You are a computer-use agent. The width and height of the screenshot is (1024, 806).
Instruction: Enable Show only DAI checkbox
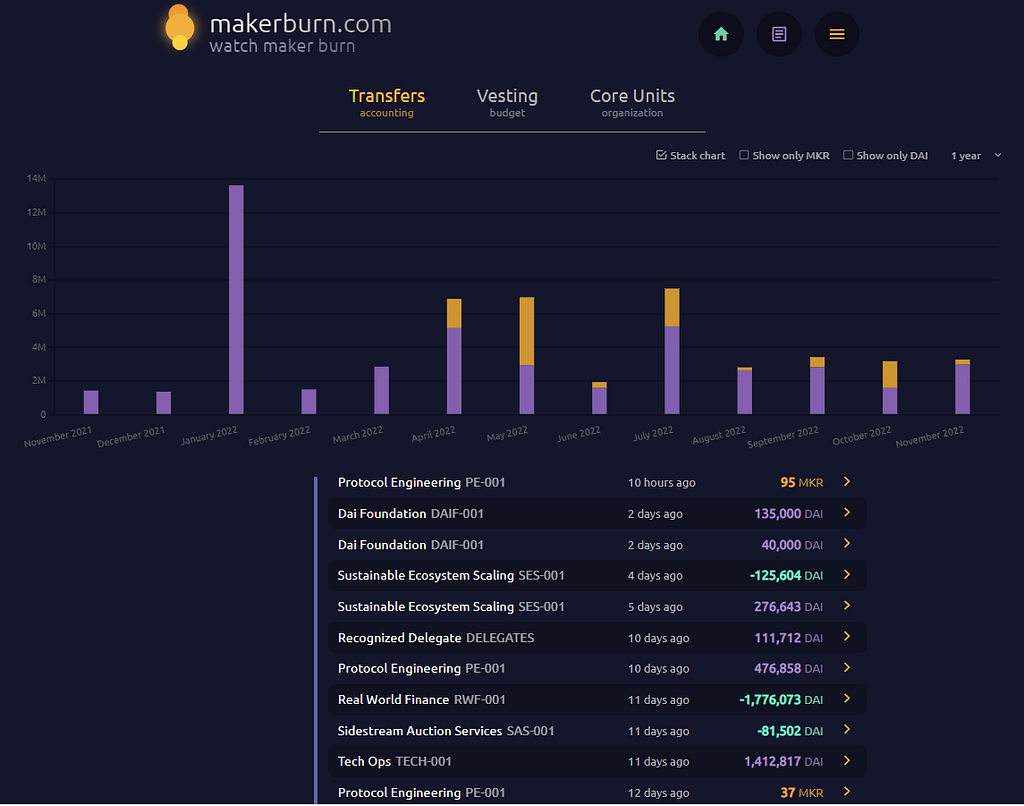[x=848, y=155]
